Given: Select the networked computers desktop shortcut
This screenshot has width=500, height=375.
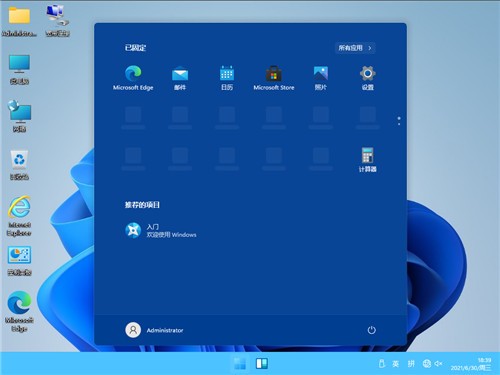Looking at the screenshot, I should [58, 21].
